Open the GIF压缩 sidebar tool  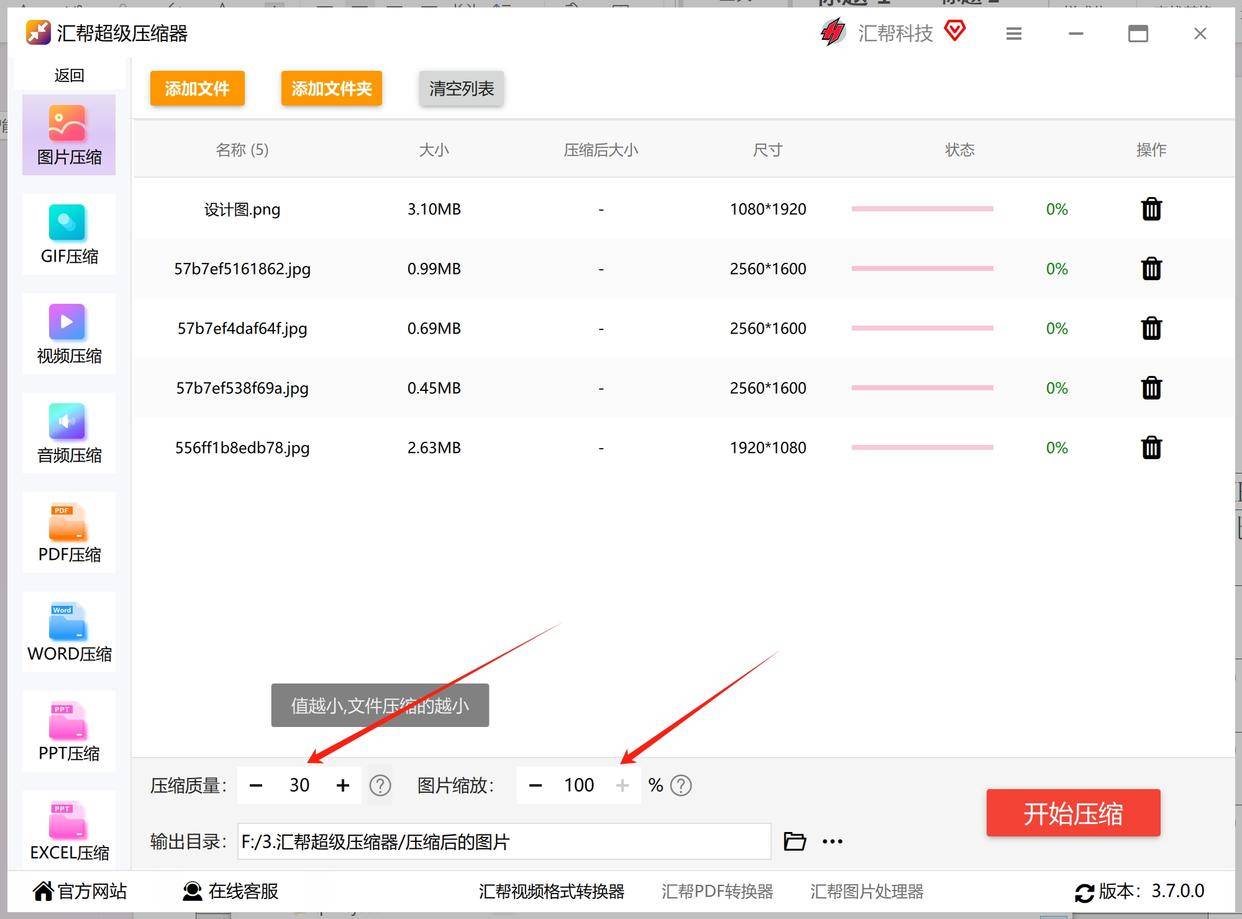pyautogui.click(x=69, y=234)
